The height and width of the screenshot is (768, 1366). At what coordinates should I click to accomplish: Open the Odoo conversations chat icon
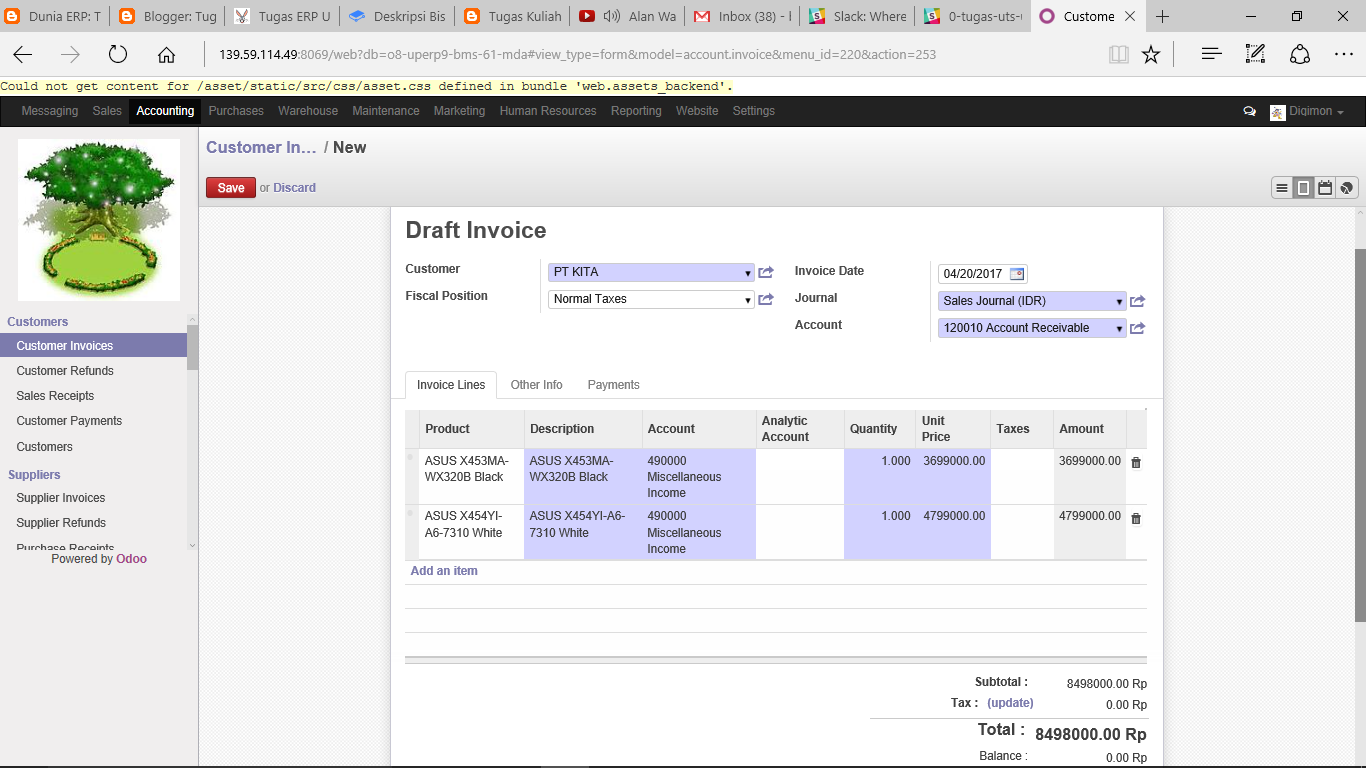point(1249,112)
